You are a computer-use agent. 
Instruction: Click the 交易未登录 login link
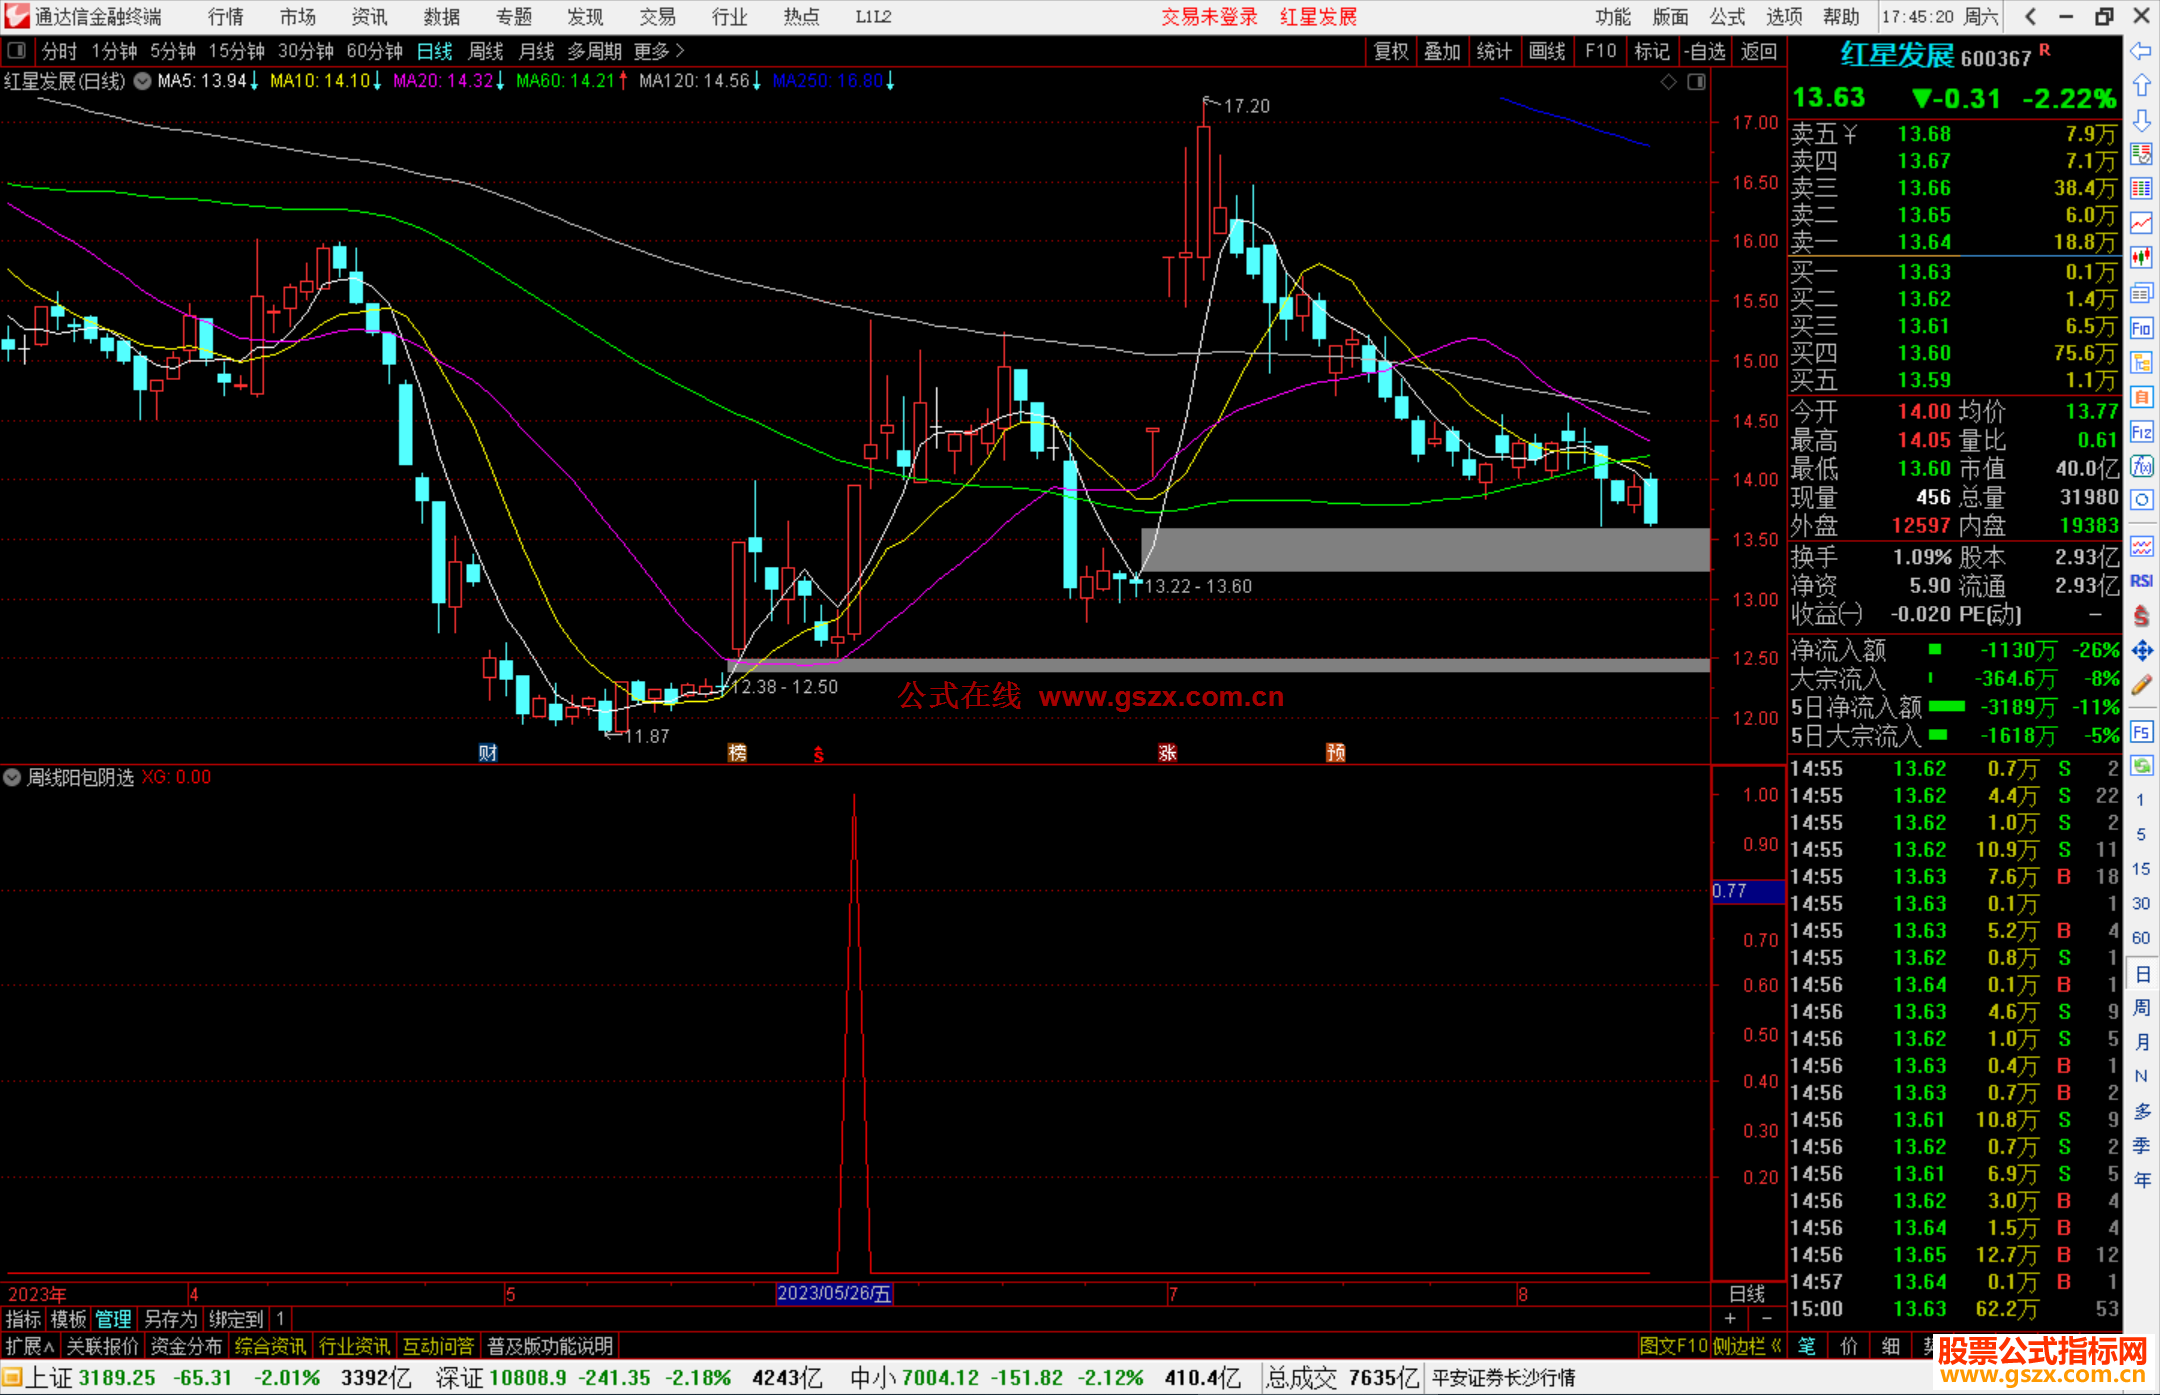click(x=1209, y=17)
